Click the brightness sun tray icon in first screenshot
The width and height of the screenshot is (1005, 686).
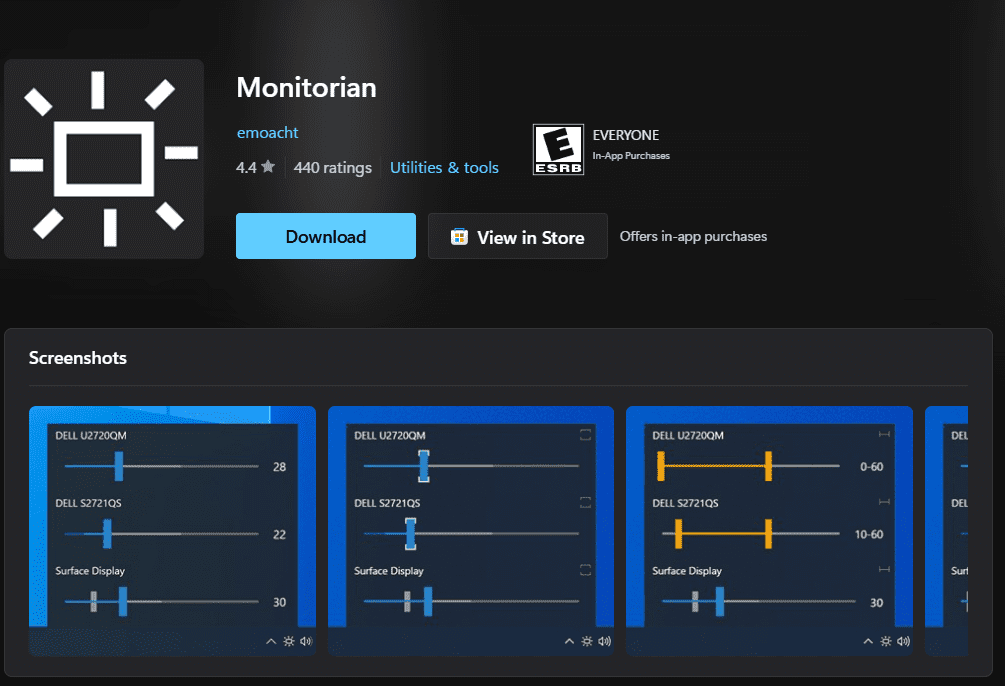[x=289, y=642]
